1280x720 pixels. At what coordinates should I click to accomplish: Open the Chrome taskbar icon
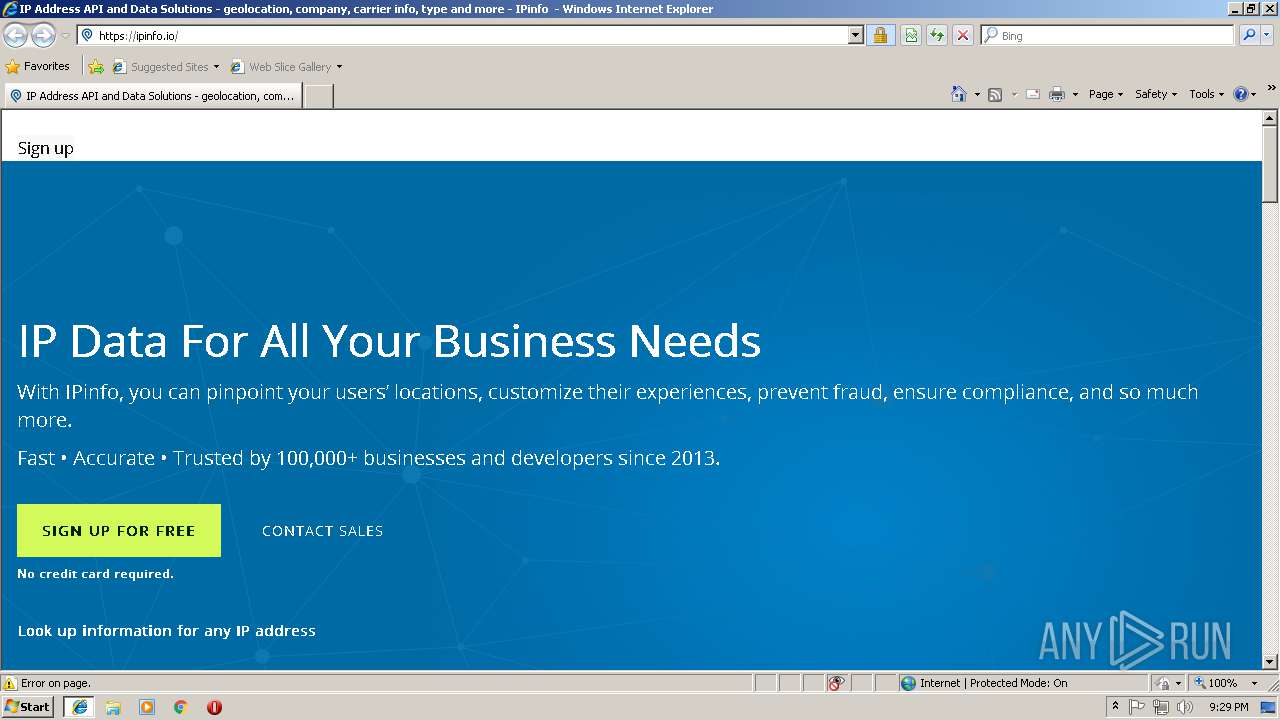coord(181,707)
